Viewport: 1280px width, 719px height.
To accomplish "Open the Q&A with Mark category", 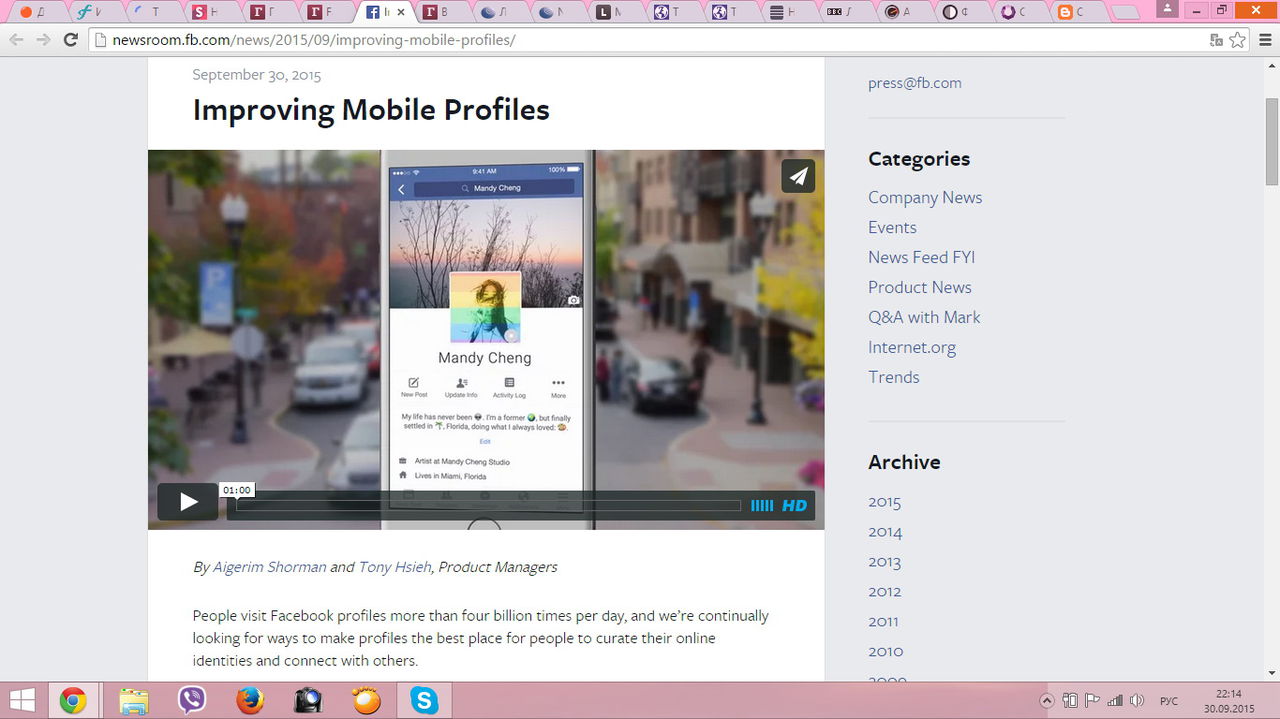I will point(924,317).
